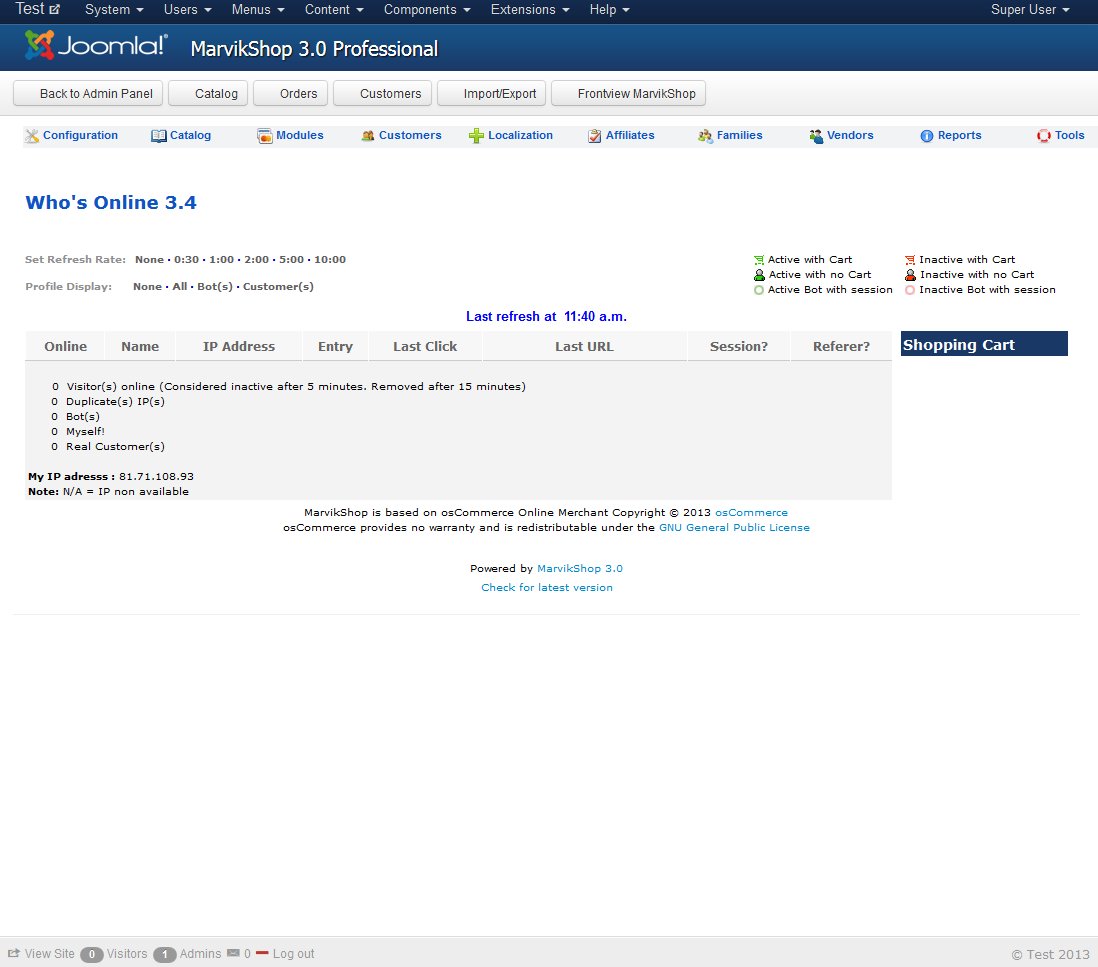Expand the Menus dropdown

258,10
